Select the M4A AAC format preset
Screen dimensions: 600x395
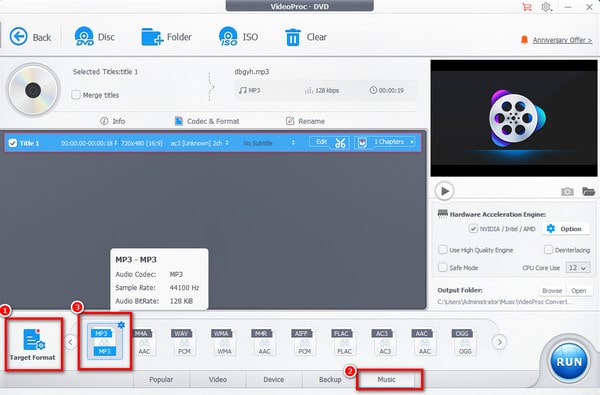[x=144, y=342]
